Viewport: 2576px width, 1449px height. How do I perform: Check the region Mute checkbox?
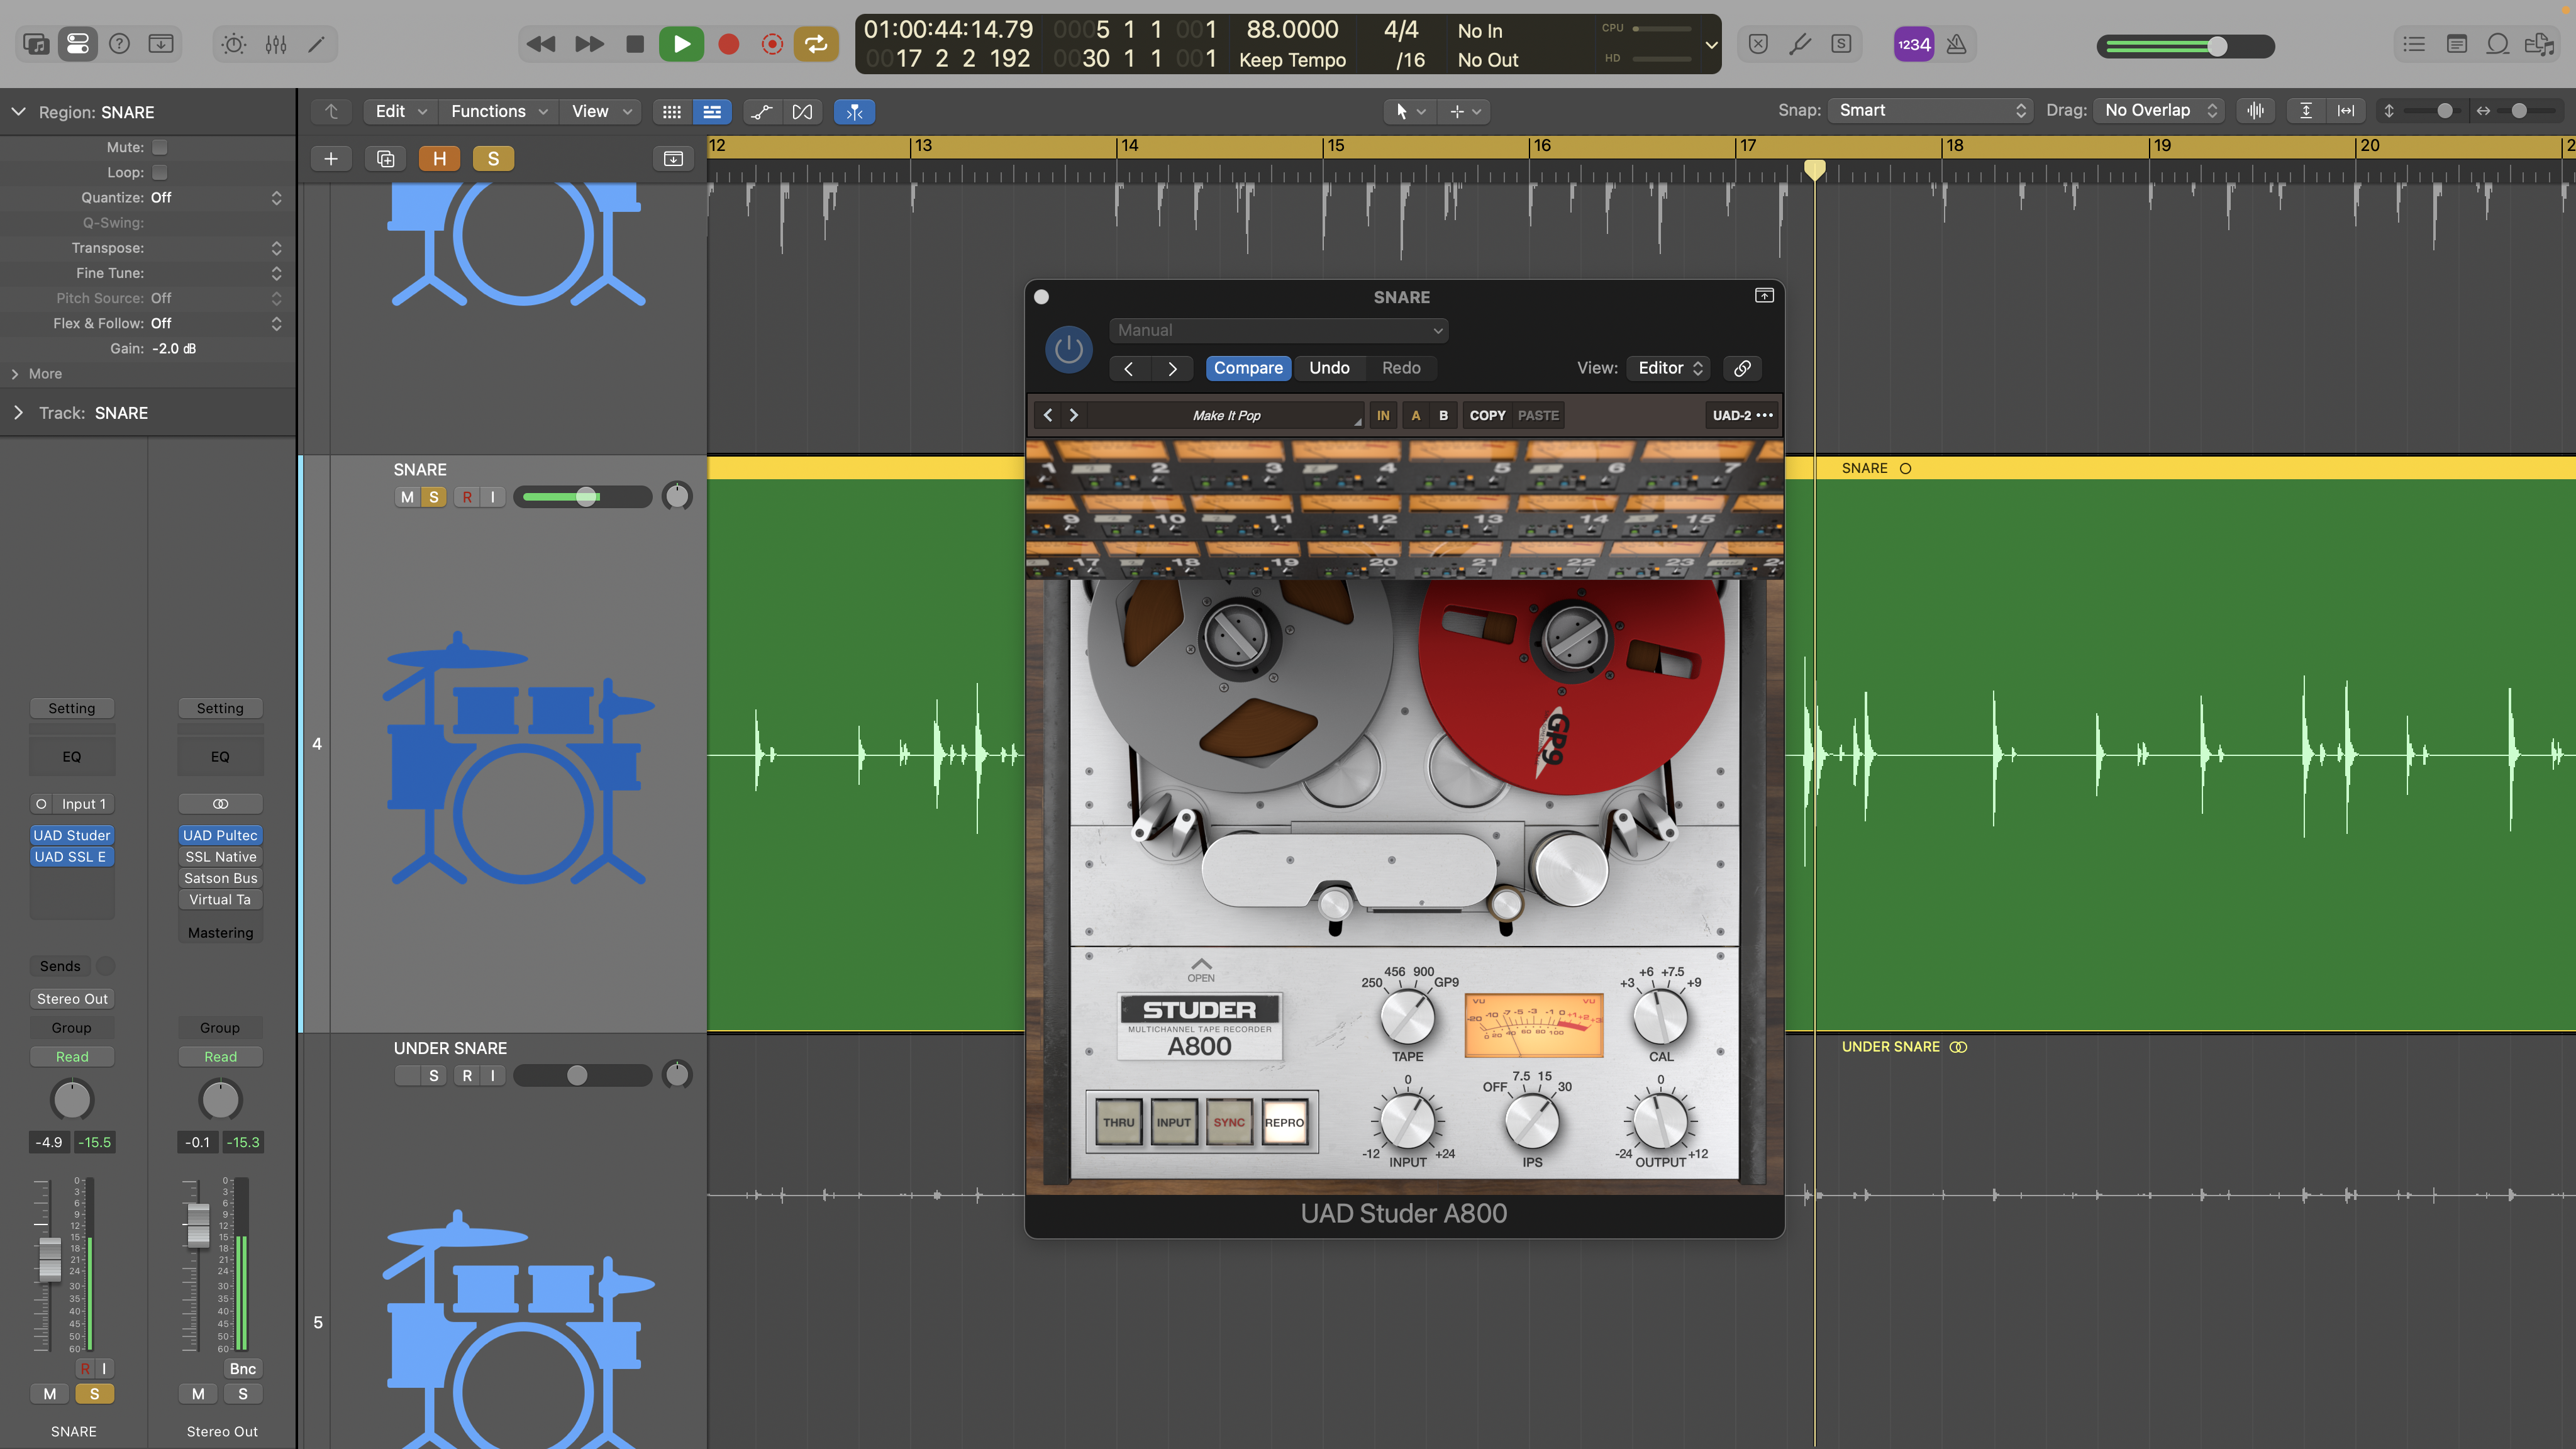tap(160, 147)
